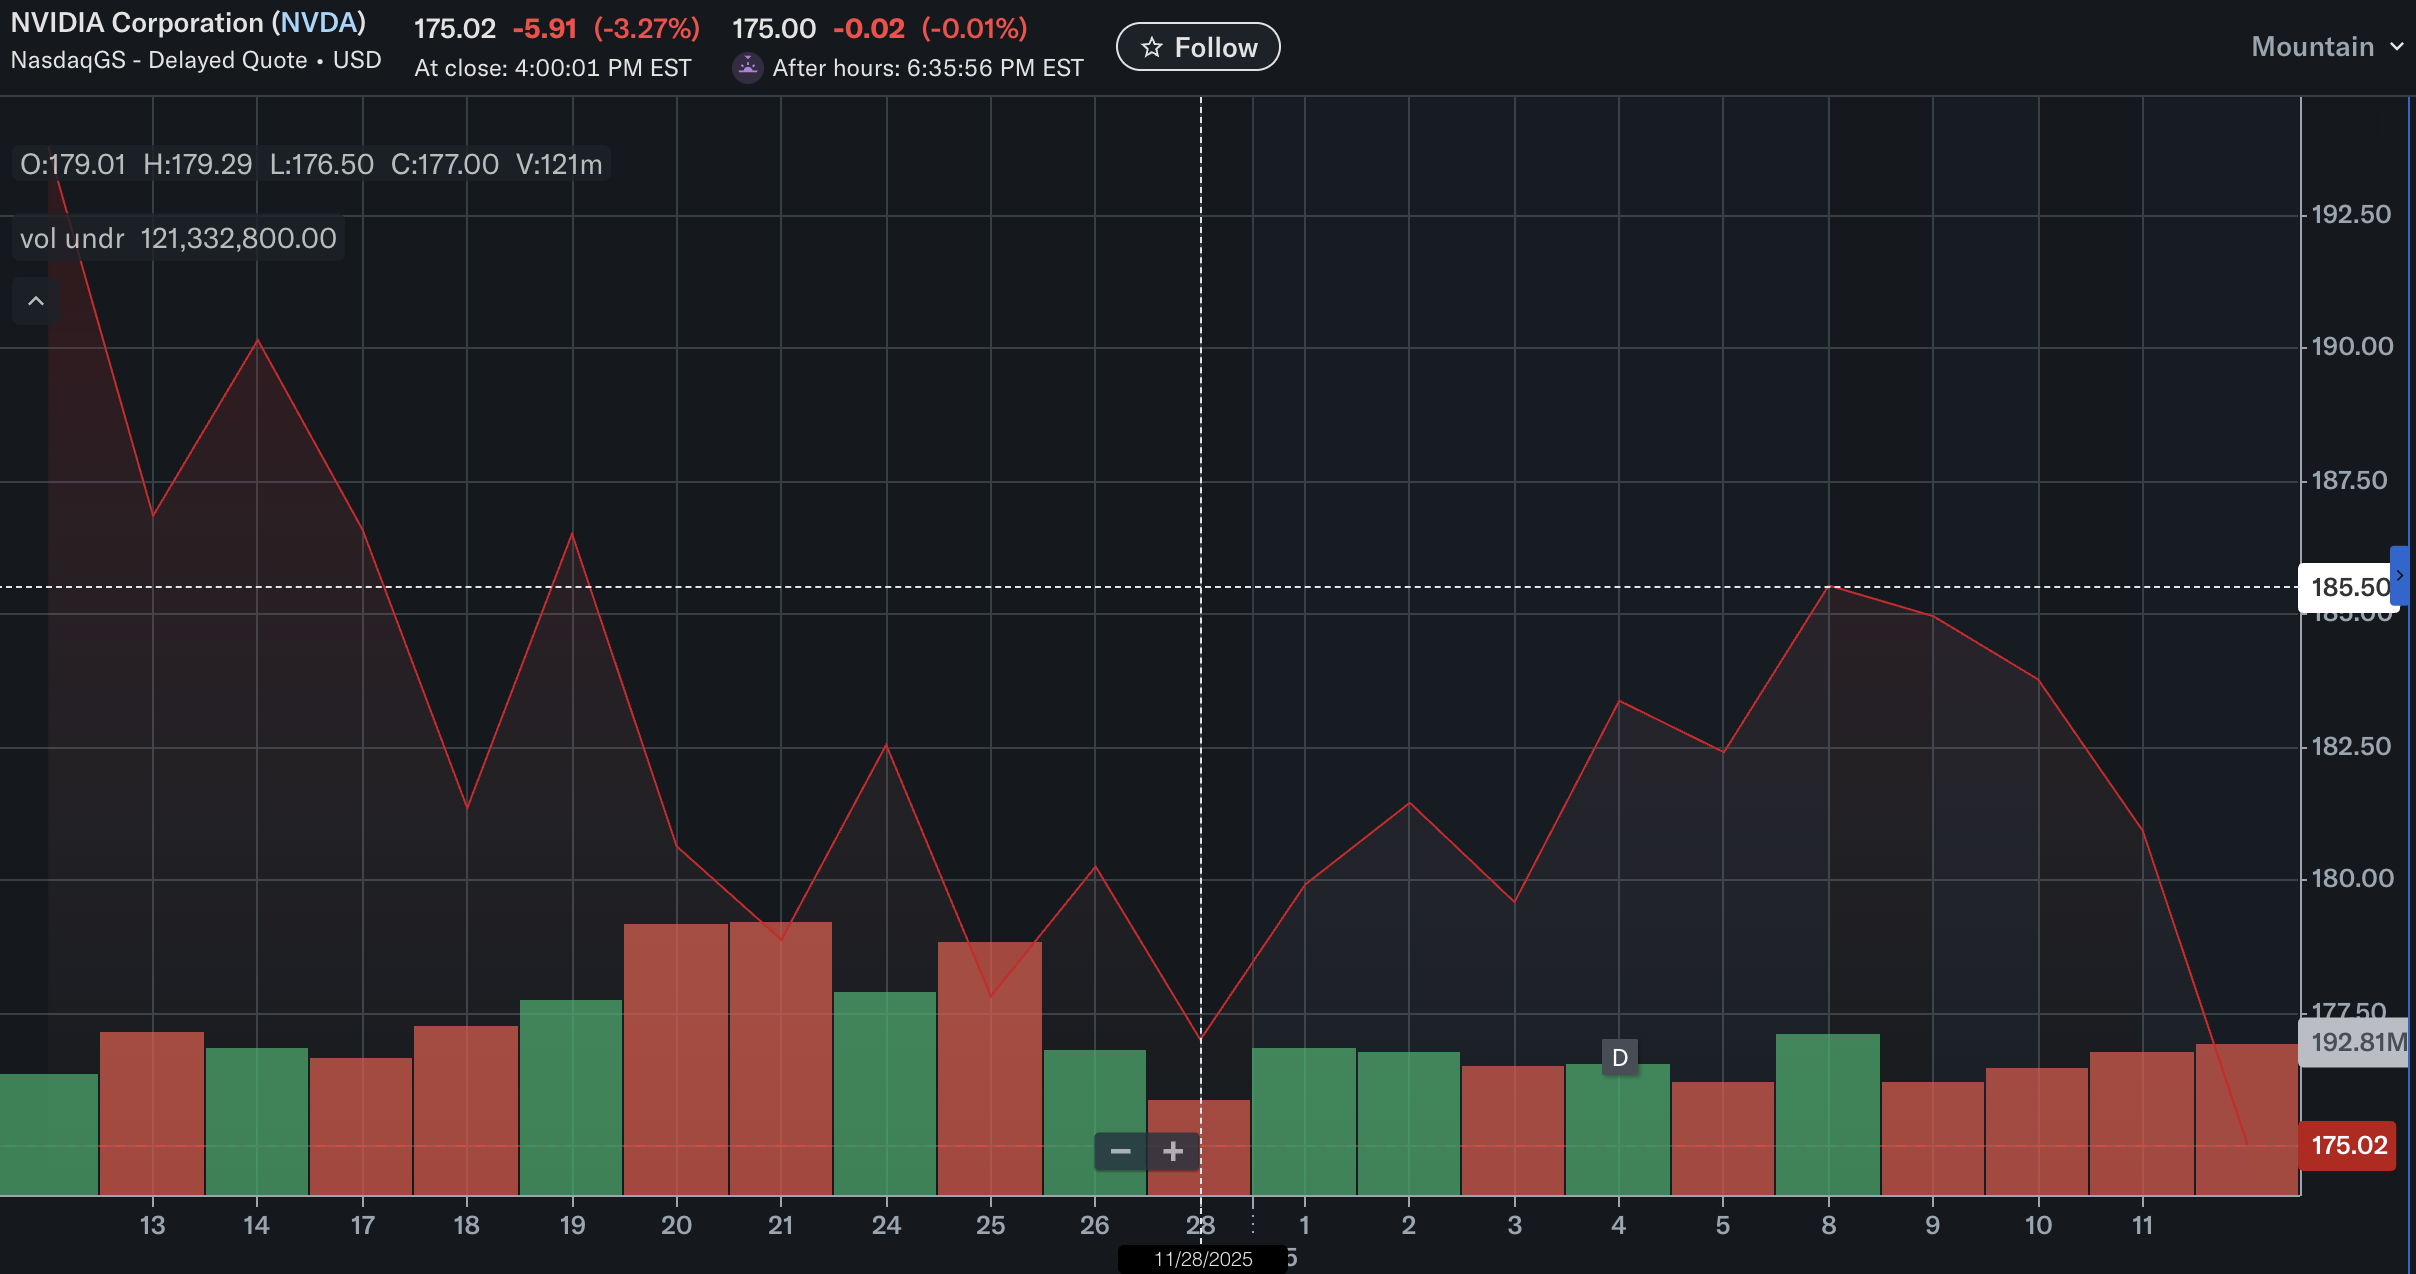
Task: Click the Follow button text
Action: 1215,47
